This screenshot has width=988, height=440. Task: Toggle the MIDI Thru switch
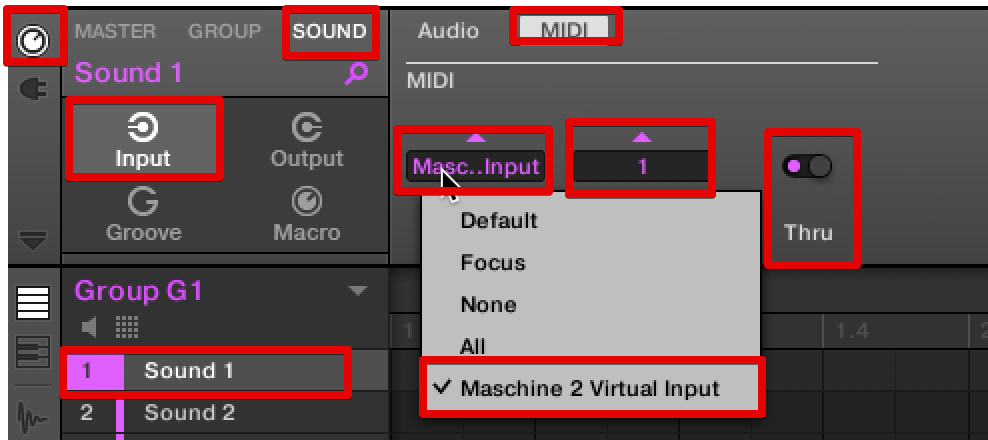(x=809, y=167)
